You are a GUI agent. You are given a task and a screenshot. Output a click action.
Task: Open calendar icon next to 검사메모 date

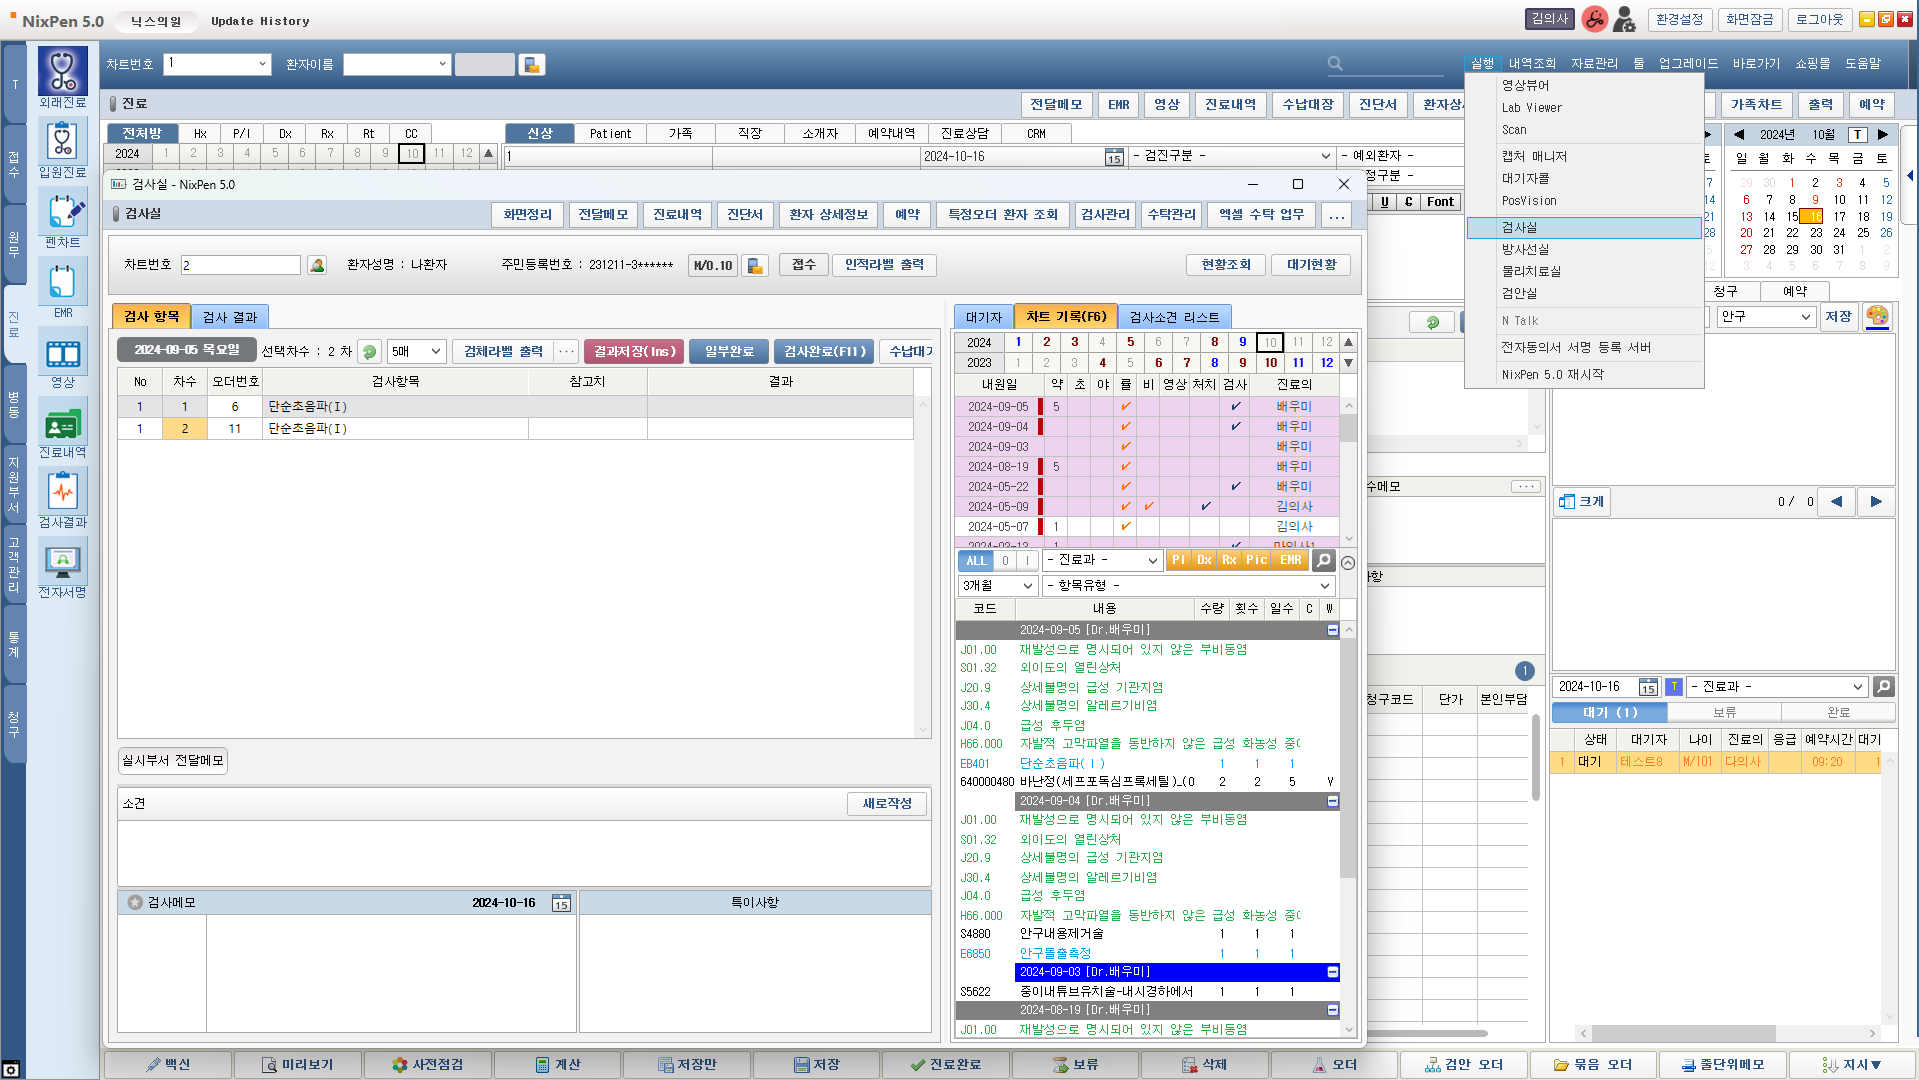(561, 904)
